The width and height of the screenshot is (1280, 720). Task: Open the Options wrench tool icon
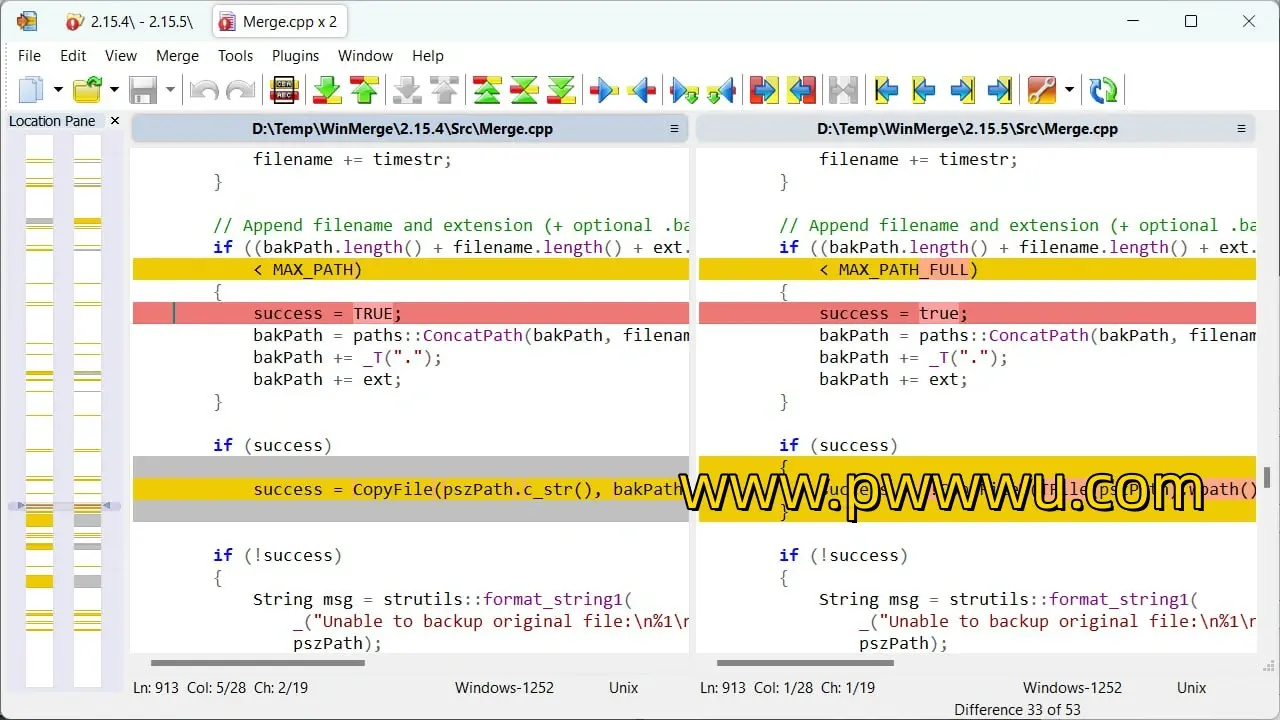(x=1041, y=90)
